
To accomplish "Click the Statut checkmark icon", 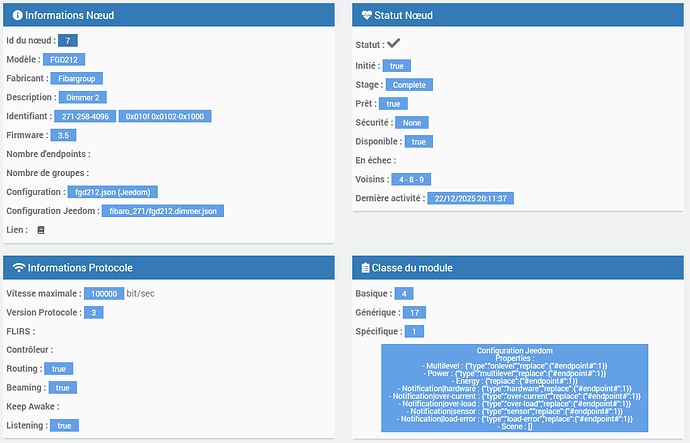I will [x=394, y=44].
